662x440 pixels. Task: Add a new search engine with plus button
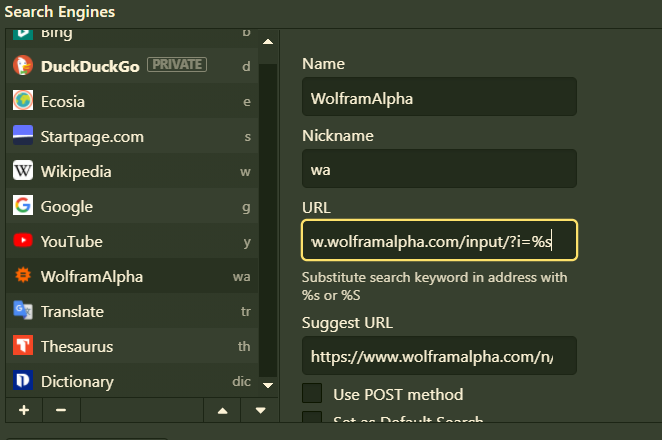tap(23, 410)
